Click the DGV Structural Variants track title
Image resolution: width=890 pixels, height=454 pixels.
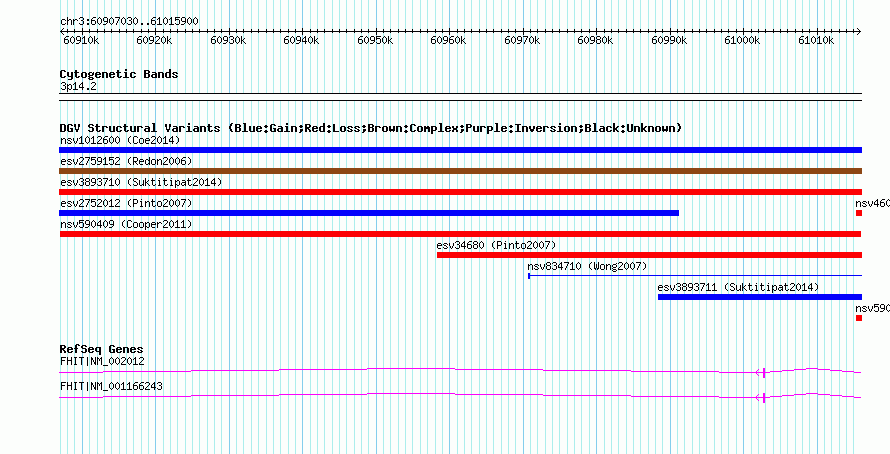(371, 128)
